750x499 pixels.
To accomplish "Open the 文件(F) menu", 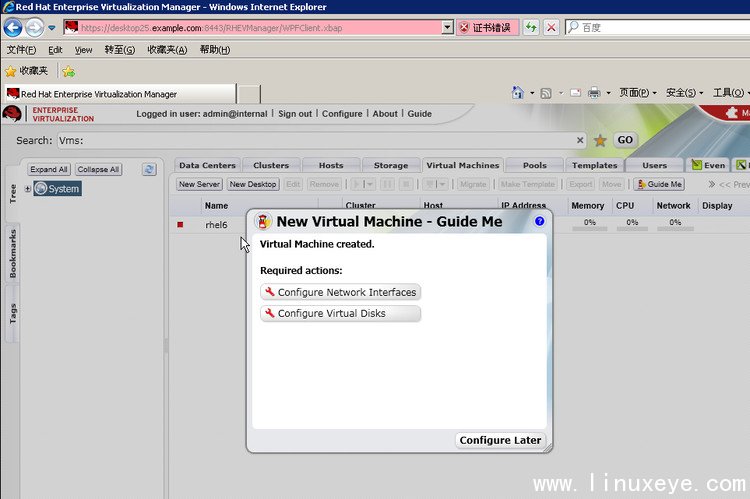I will click(22, 50).
